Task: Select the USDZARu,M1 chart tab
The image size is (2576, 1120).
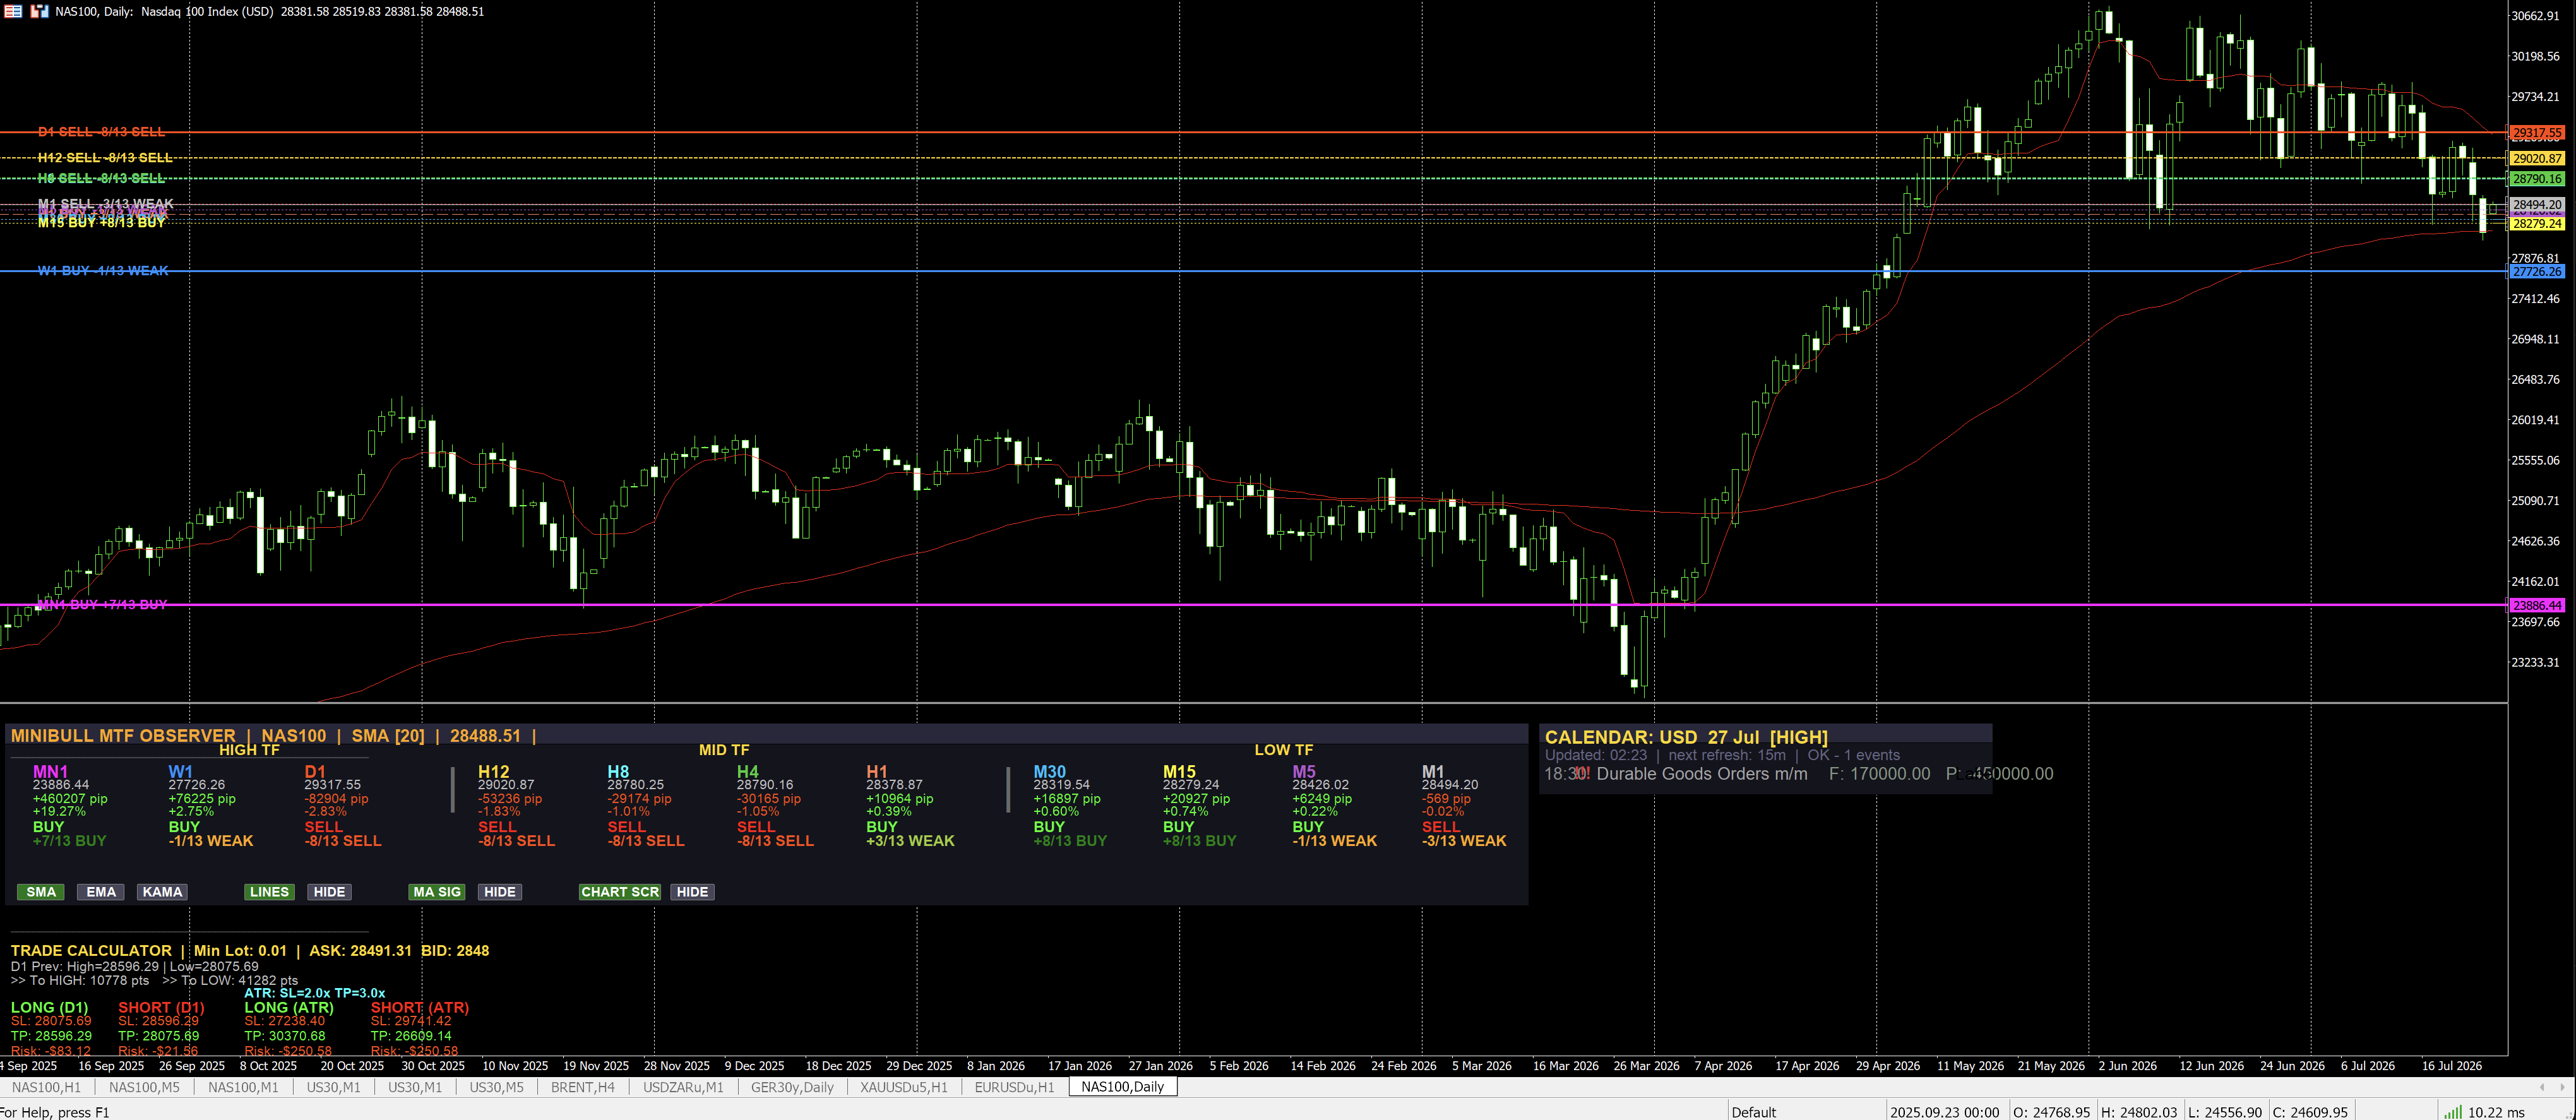Action: (x=683, y=1087)
